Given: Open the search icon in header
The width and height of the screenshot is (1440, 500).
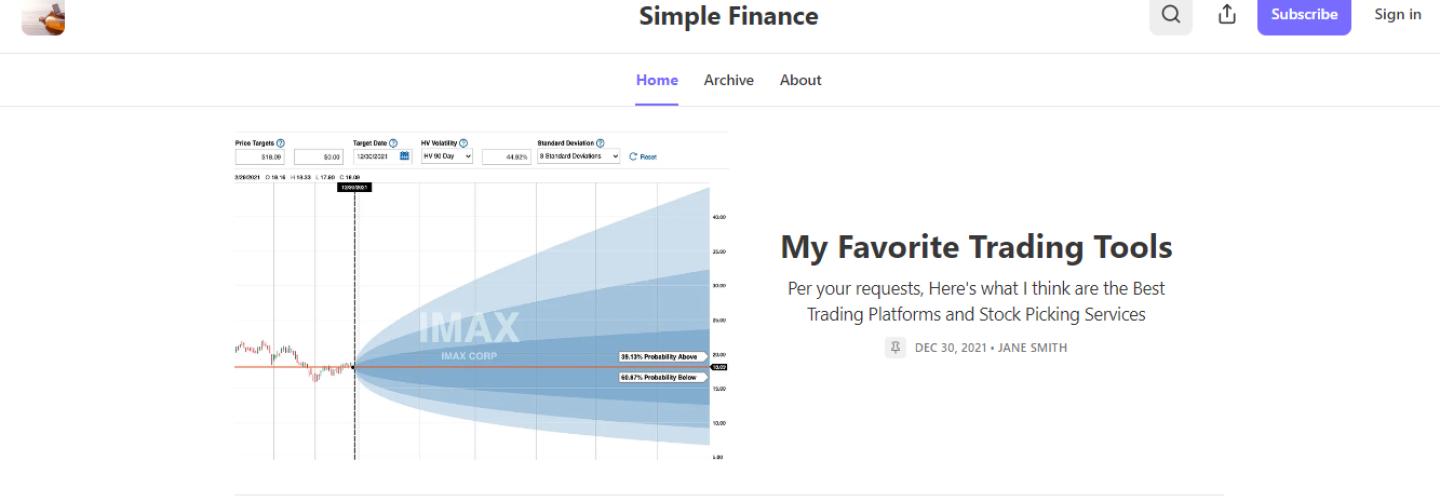Looking at the screenshot, I should click(x=1171, y=15).
